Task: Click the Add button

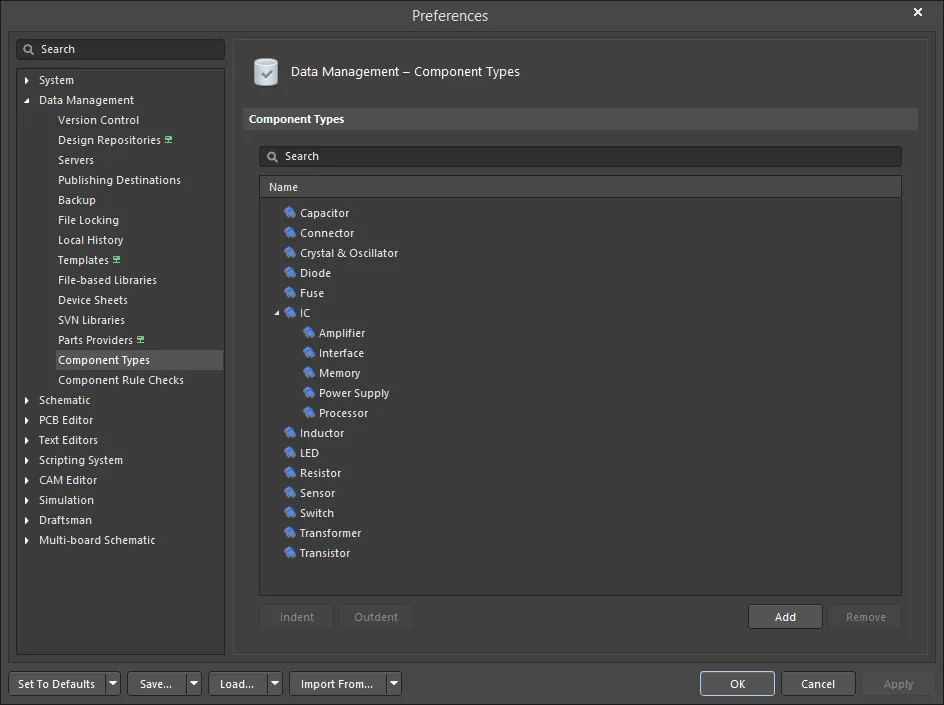Action: point(785,616)
